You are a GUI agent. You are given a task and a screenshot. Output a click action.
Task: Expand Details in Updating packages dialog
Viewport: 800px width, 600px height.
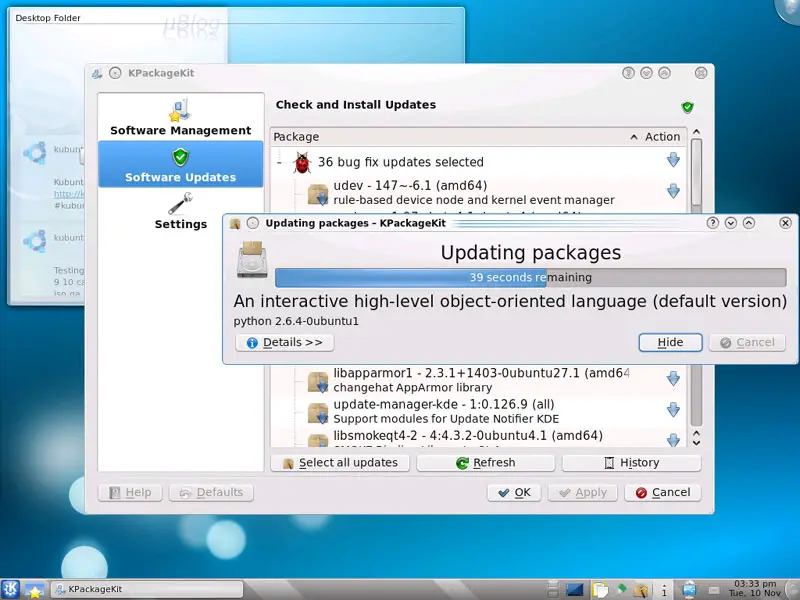click(x=285, y=342)
